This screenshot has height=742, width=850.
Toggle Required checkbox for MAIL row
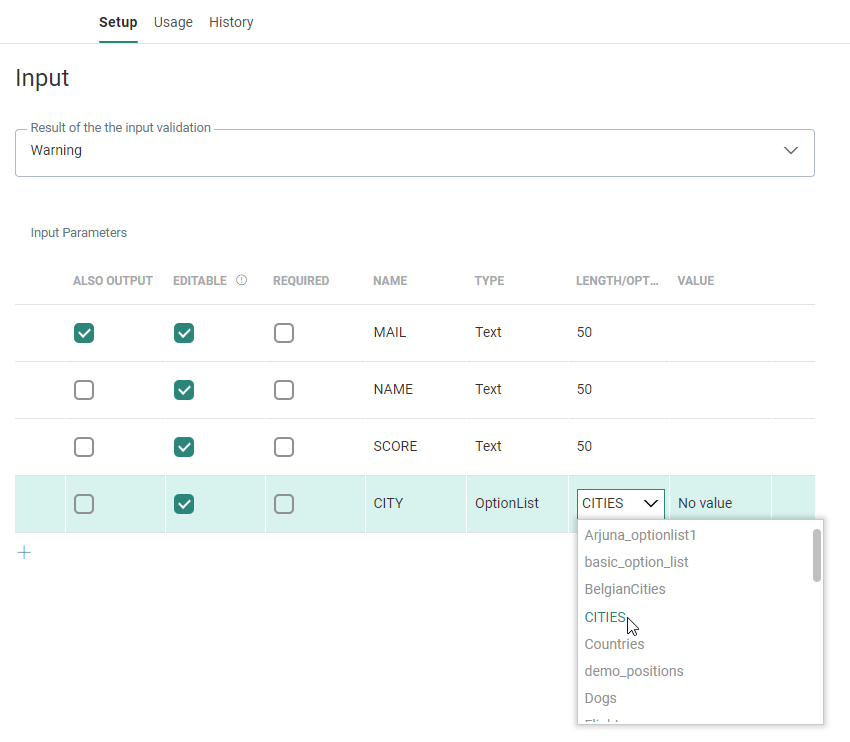click(x=284, y=333)
